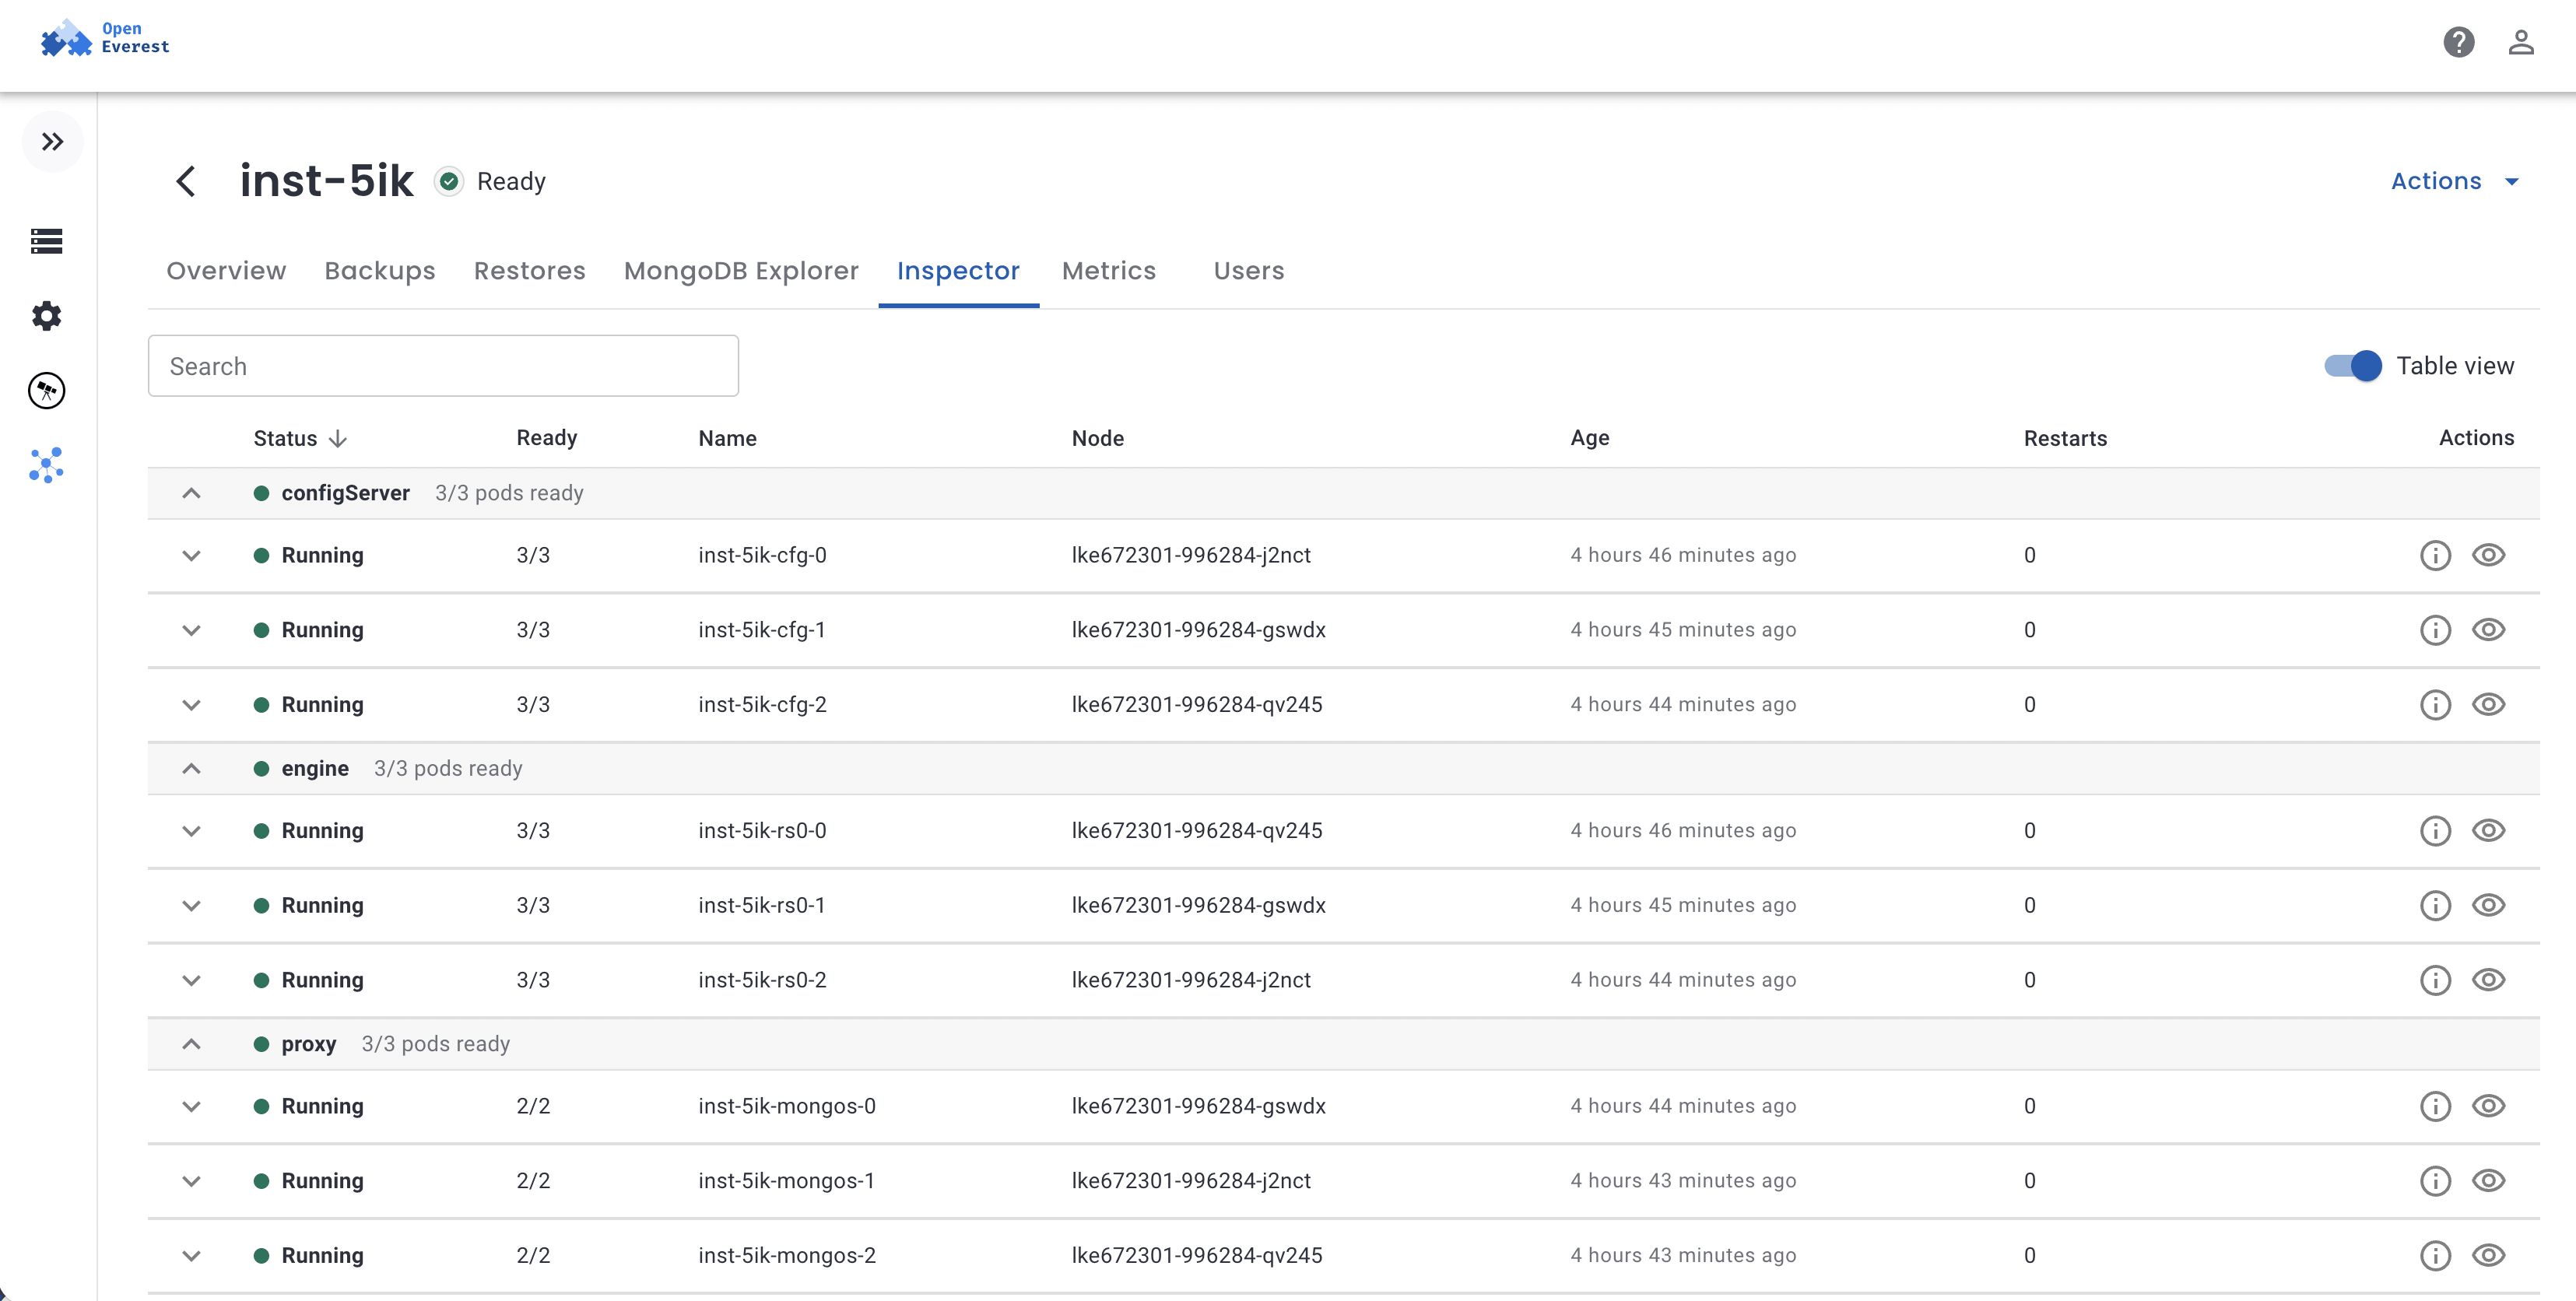Screen dimensions: 2576x1301
Task: Click eye icon for inst-5ik-rs0-2
Action: point(2487,980)
